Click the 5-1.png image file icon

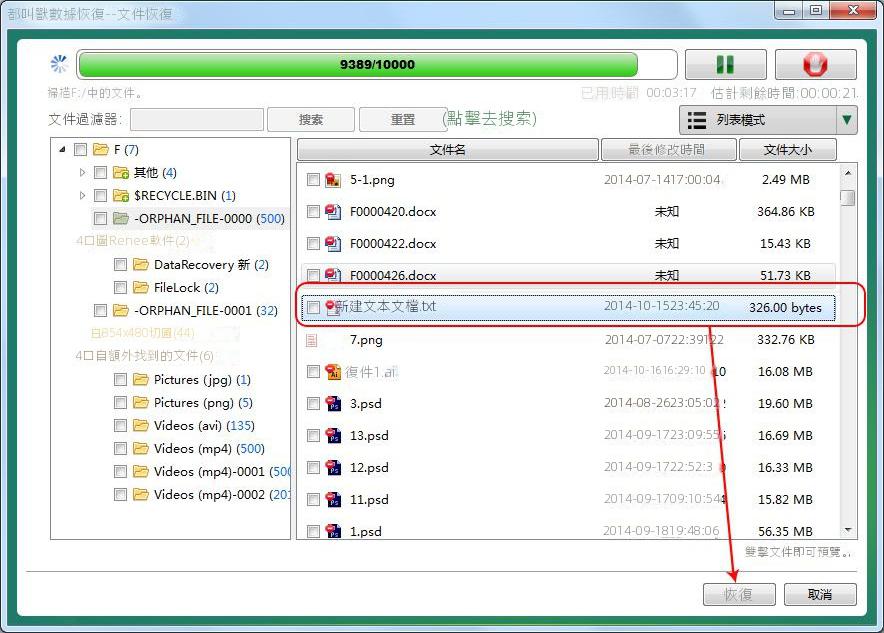(333, 180)
